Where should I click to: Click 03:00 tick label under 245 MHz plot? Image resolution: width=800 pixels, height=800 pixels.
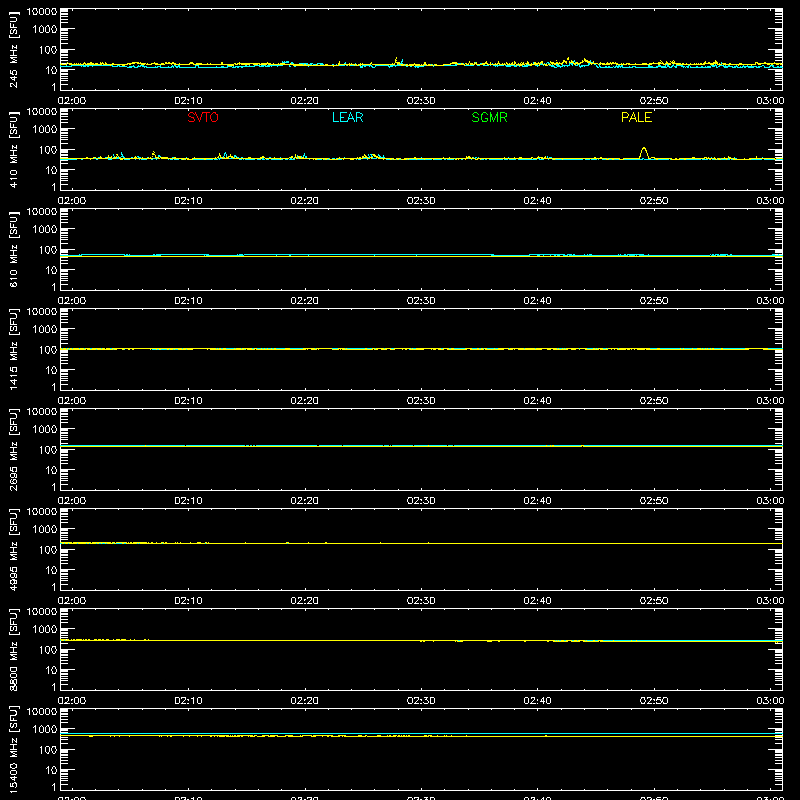pyautogui.click(x=770, y=101)
